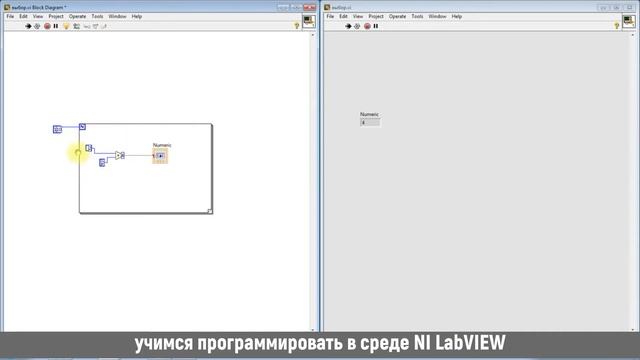The image size is (640, 360).
Task: Open Operate menu in front panel window
Action: click(x=397, y=16)
